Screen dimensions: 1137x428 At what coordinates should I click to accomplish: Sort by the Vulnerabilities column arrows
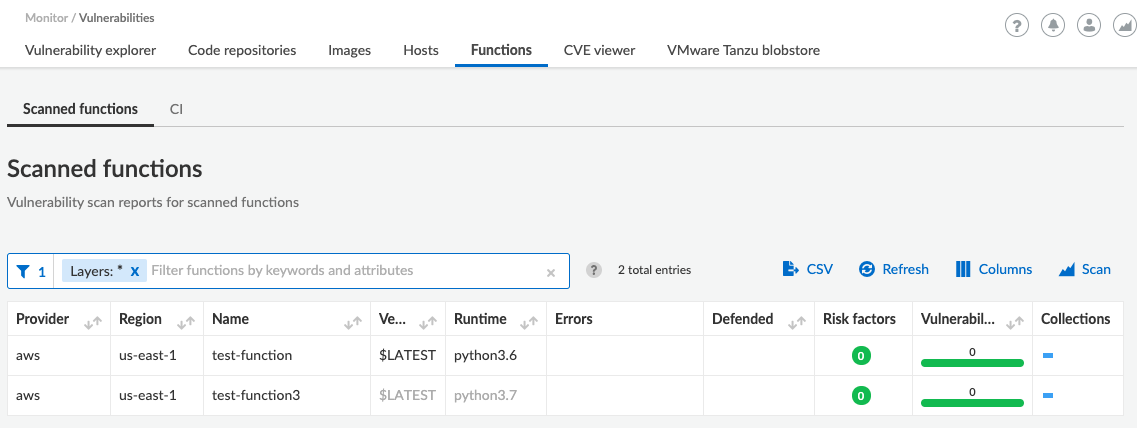tap(1016, 323)
